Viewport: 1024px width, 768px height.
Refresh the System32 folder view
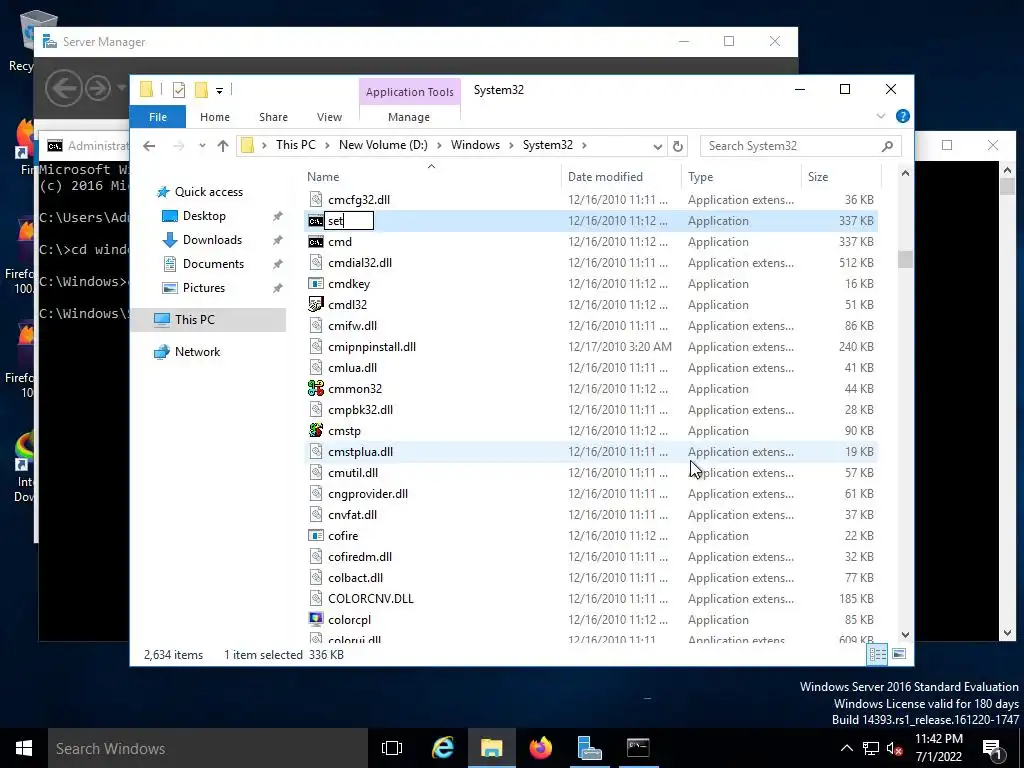(678, 146)
